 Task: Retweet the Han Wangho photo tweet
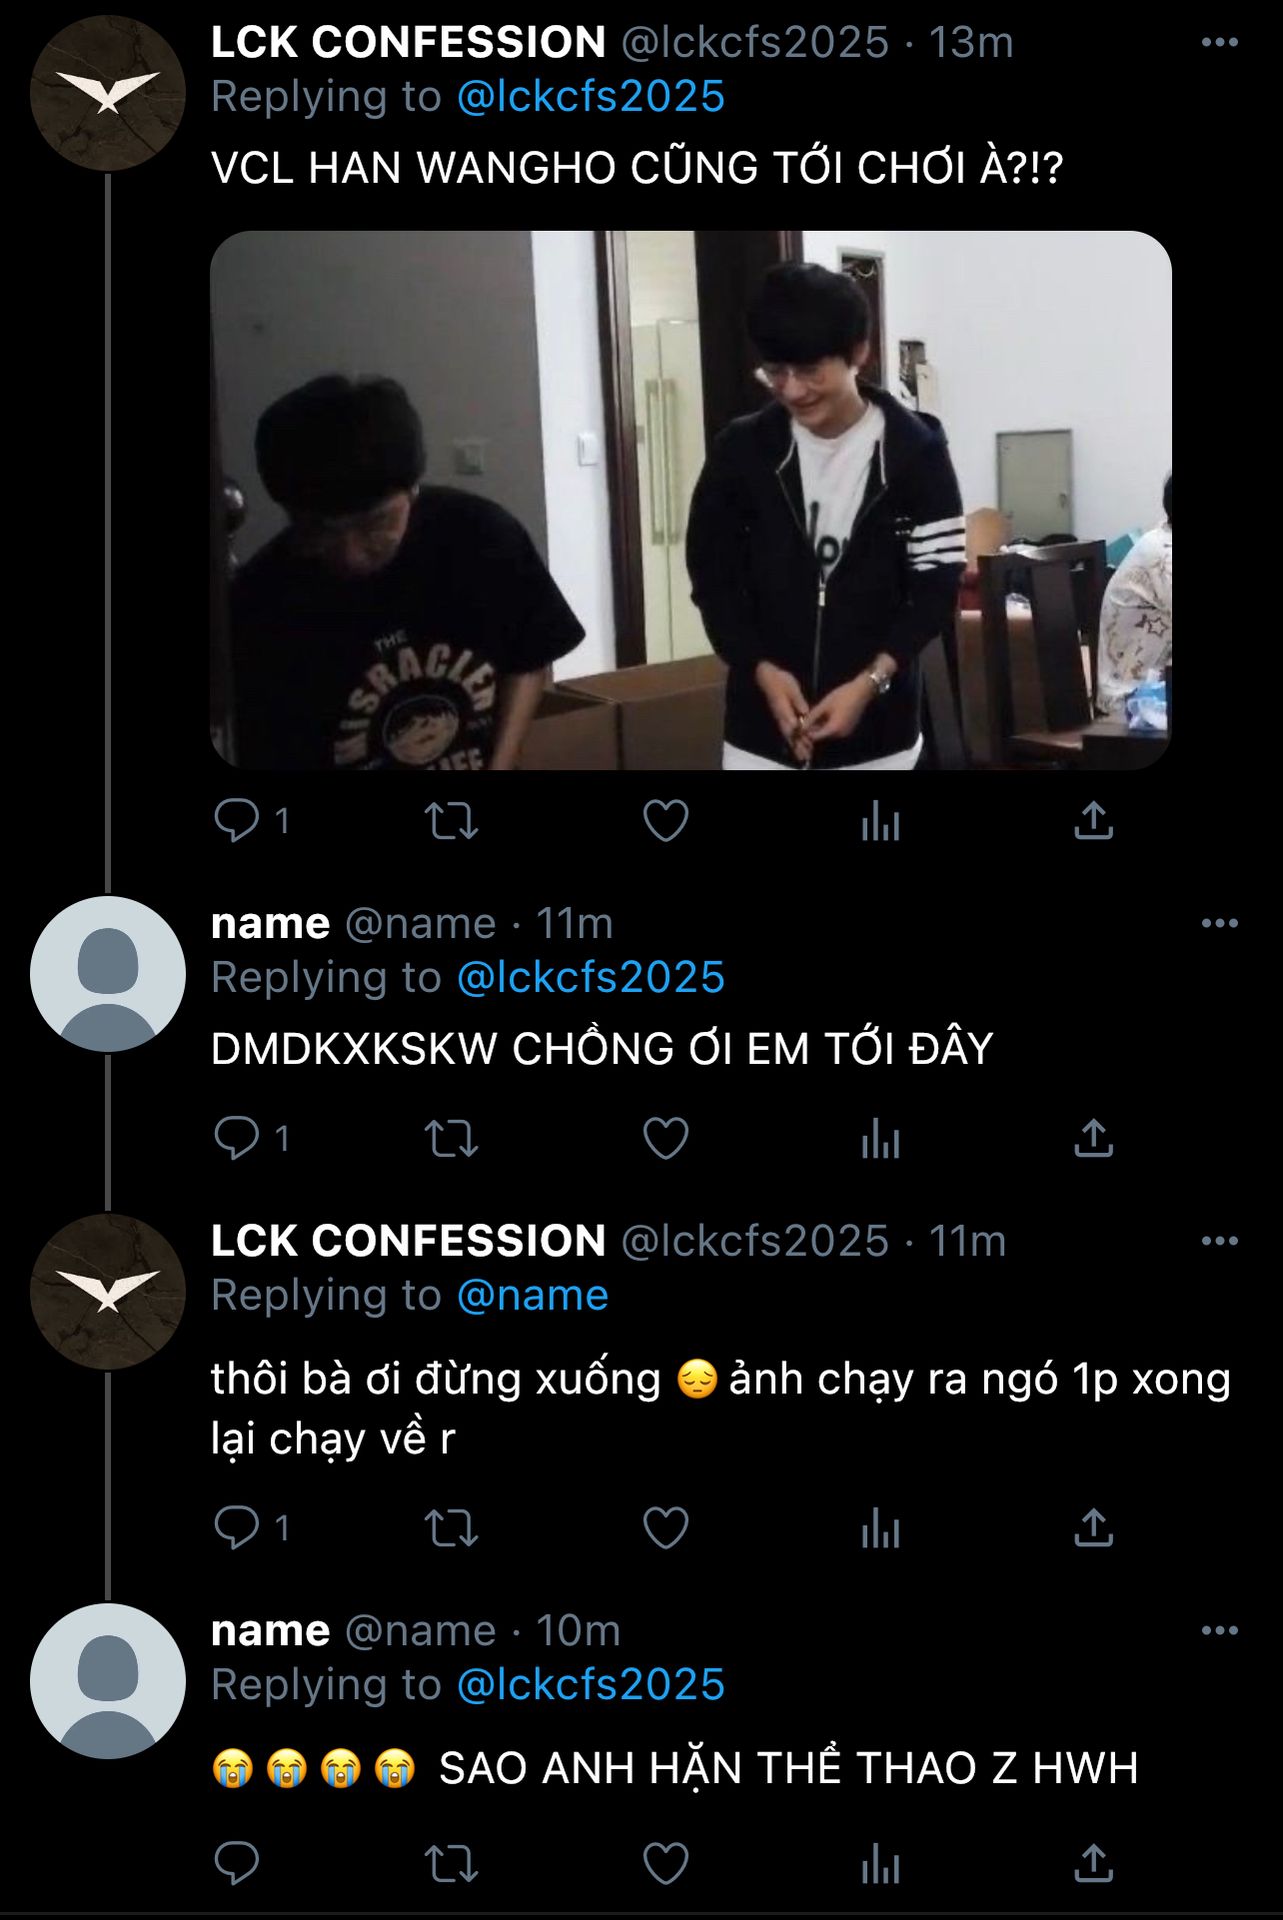coord(451,821)
